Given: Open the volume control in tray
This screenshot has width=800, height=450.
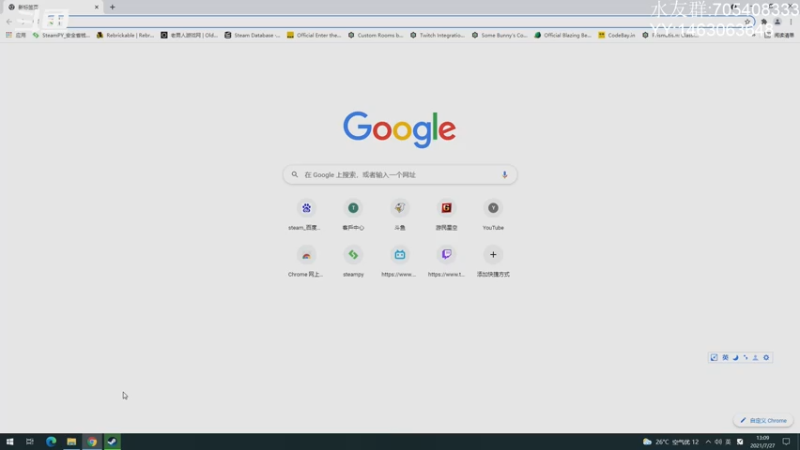Looking at the screenshot, I should tap(718, 442).
